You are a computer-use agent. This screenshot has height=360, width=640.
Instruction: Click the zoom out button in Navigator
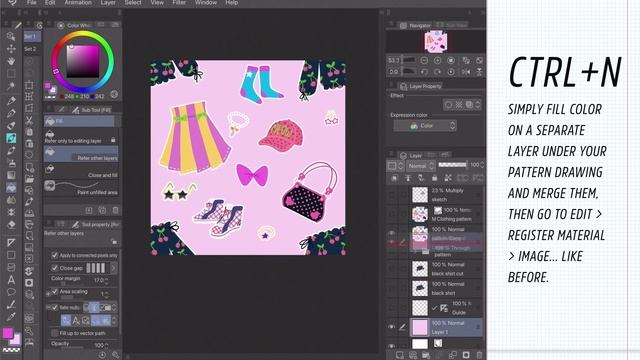pyautogui.click(x=424, y=60)
